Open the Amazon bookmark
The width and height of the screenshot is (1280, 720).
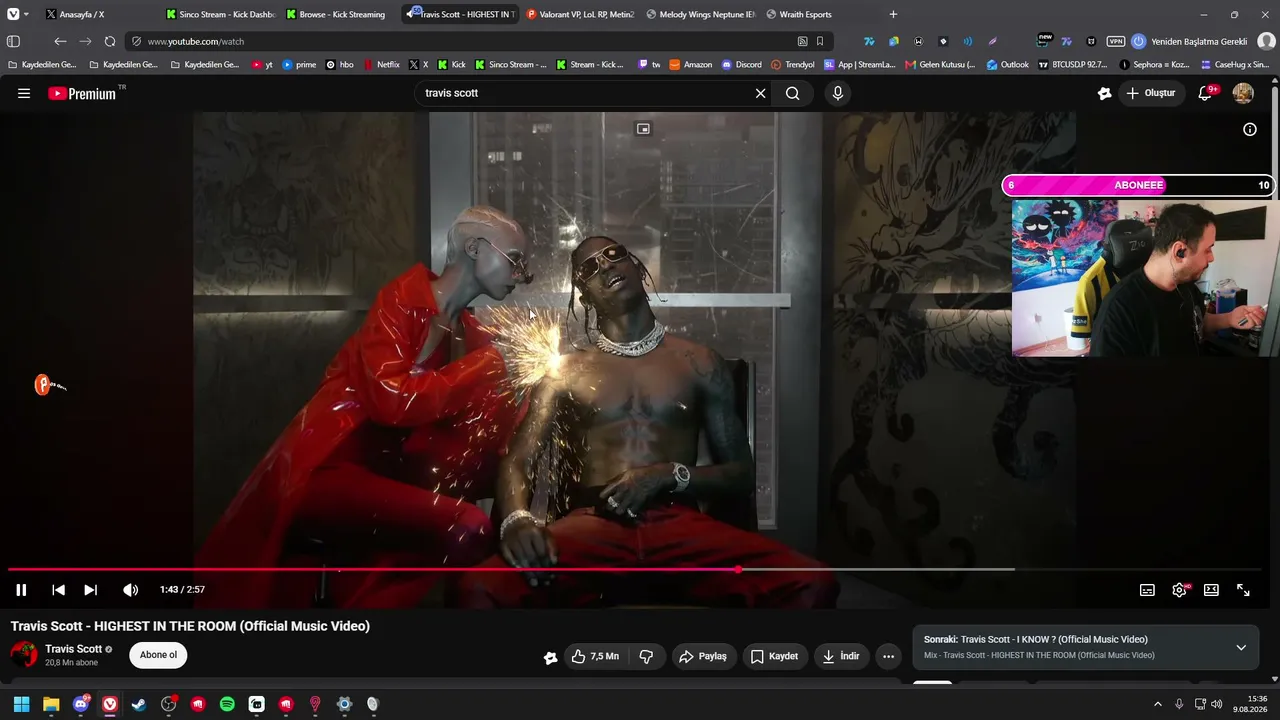click(x=690, y=64)
